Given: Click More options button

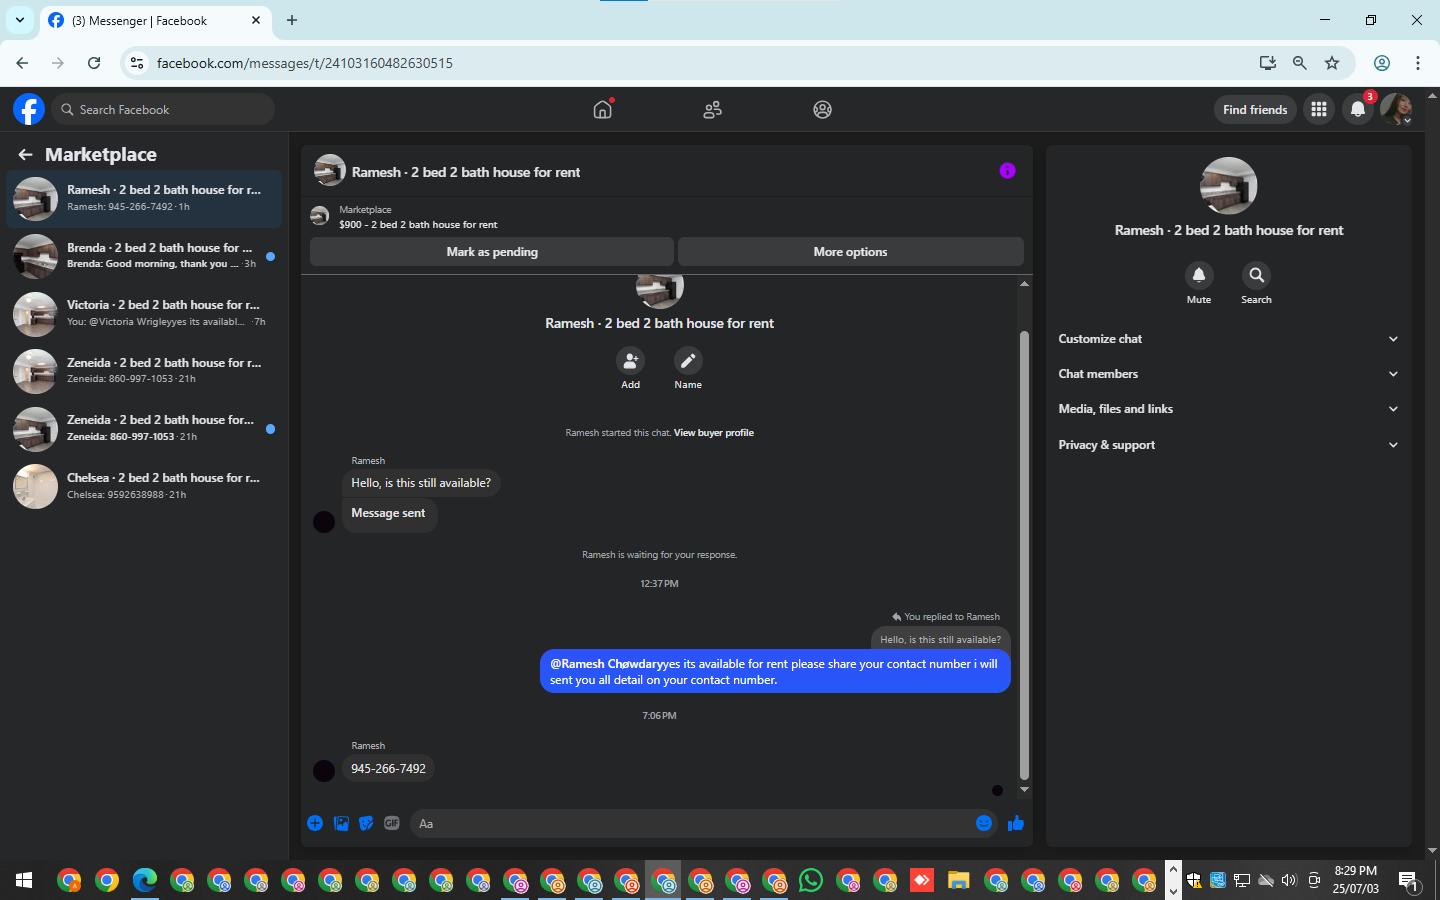Looking at the screenshot, I should pos(850,252).
